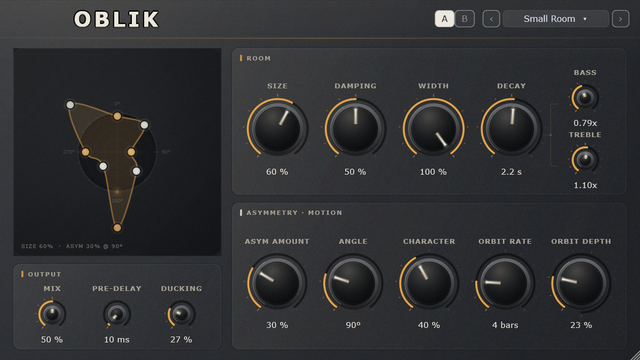Click the Mix knob
This screenshot has width=640, height=360.
tap(52, 314)
